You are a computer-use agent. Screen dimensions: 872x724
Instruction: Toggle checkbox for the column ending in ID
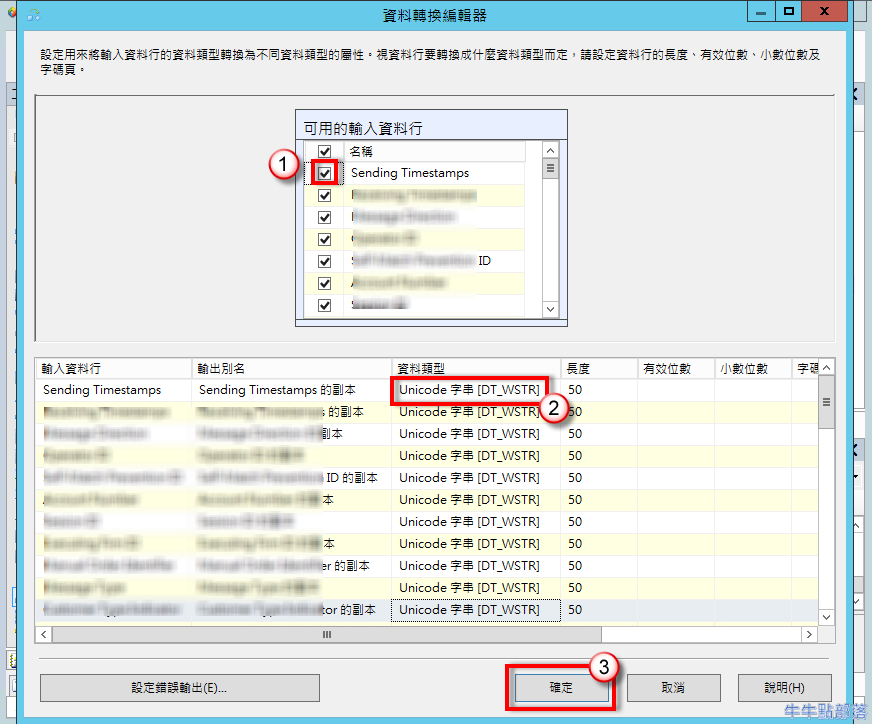(x=324, y=261)
